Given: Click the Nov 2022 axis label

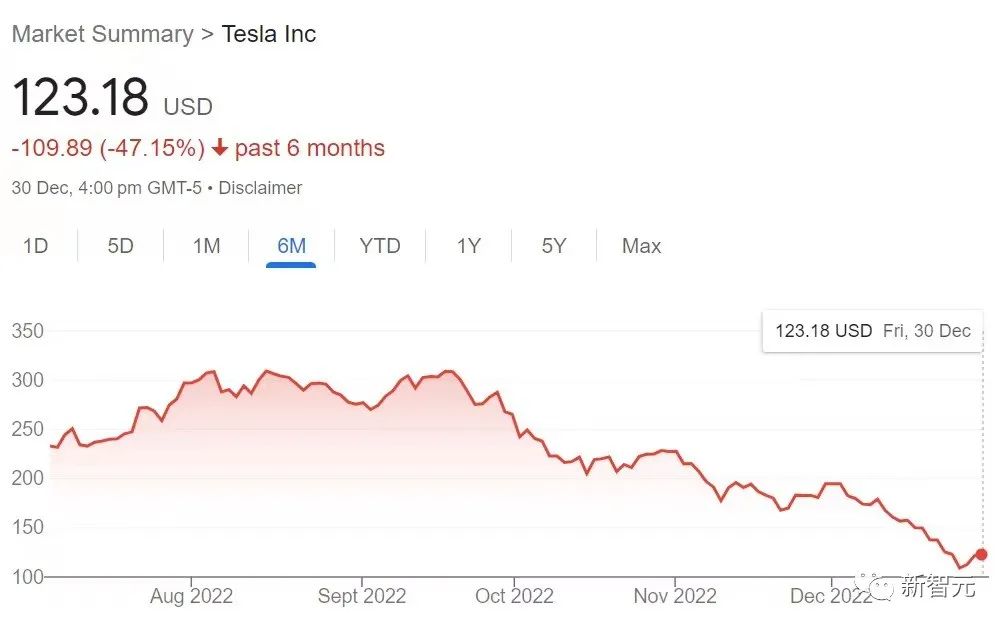Looking at the screenshot, I should coord(675,596).
